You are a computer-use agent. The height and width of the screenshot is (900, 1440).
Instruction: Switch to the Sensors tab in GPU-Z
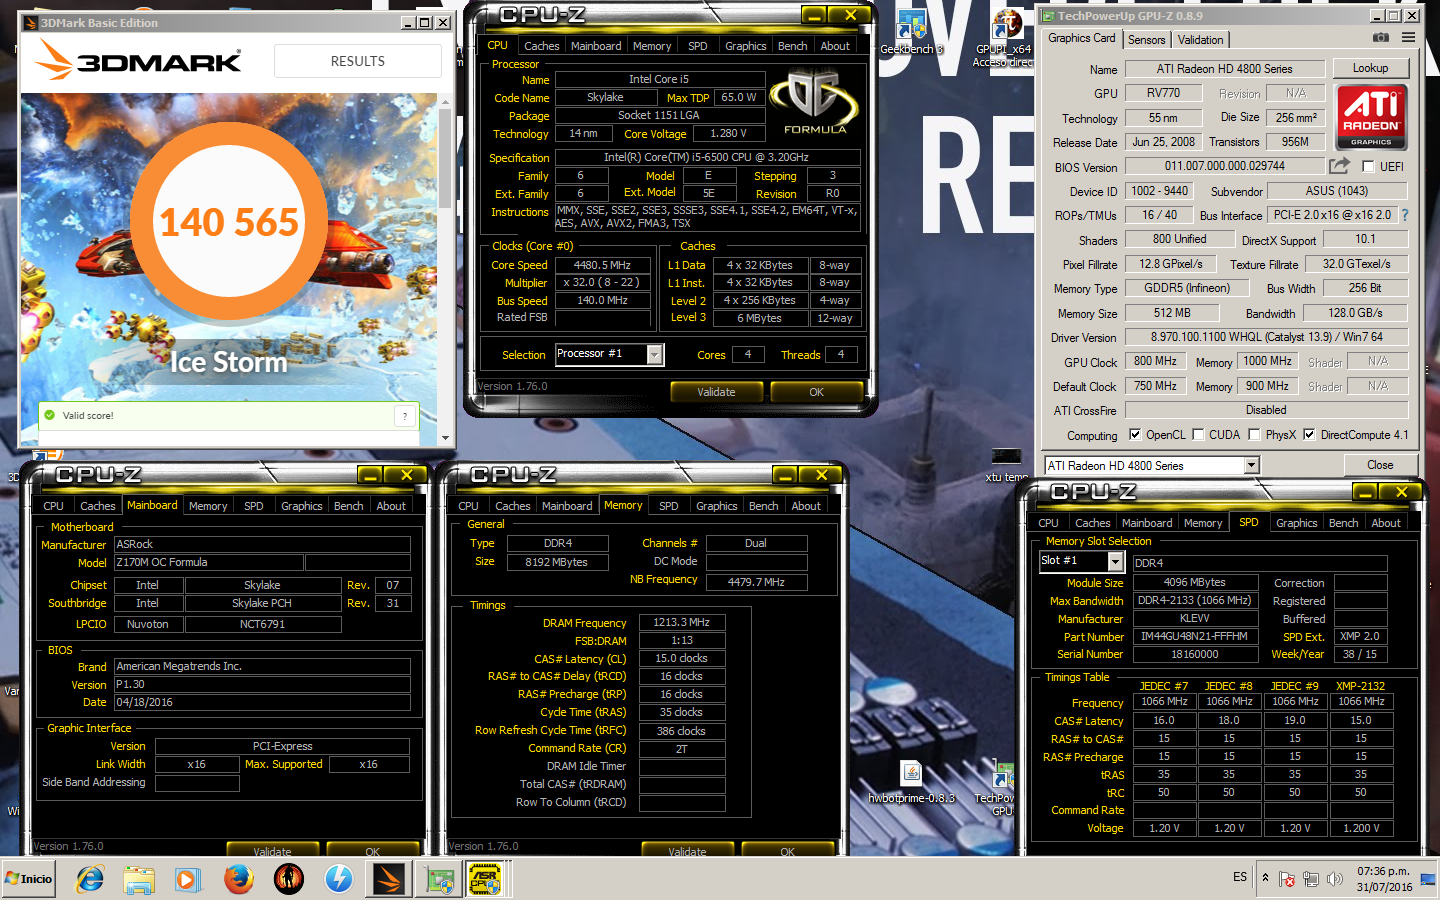[x=1146, y=40]
